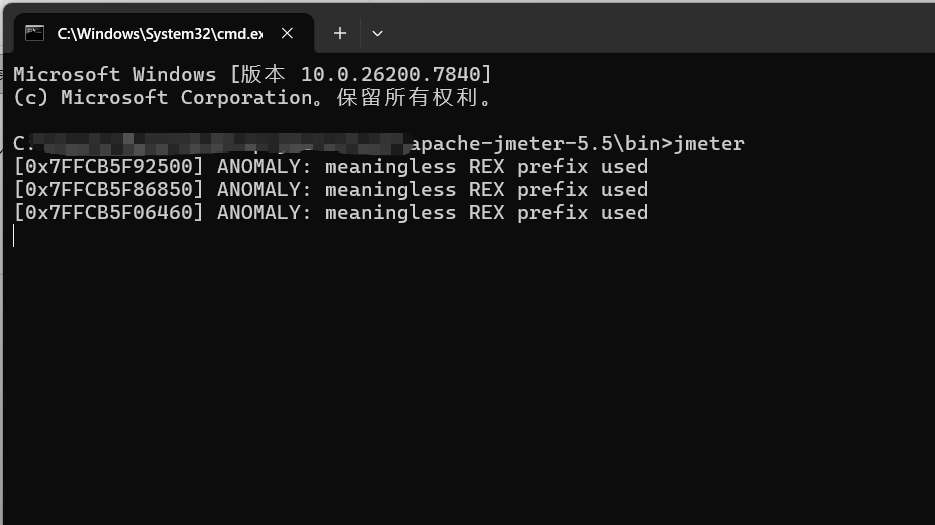Close the cmd.exe terminal tab
This screenshot has width=935, height=525.
click(x=287, y=33)
